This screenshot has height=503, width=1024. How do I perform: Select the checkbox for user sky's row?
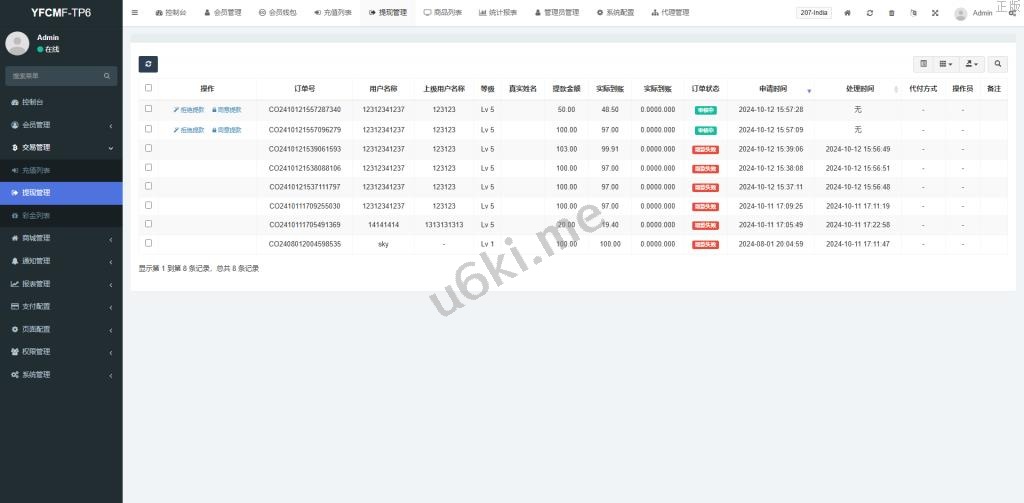tap(149, 243)
